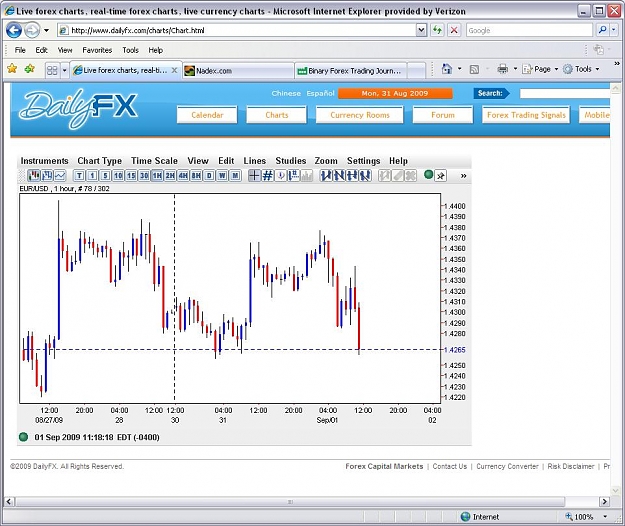Screen dimensions: 625x526
Task: Select the 4H time scale button
Action: click(x=183, y=176)
